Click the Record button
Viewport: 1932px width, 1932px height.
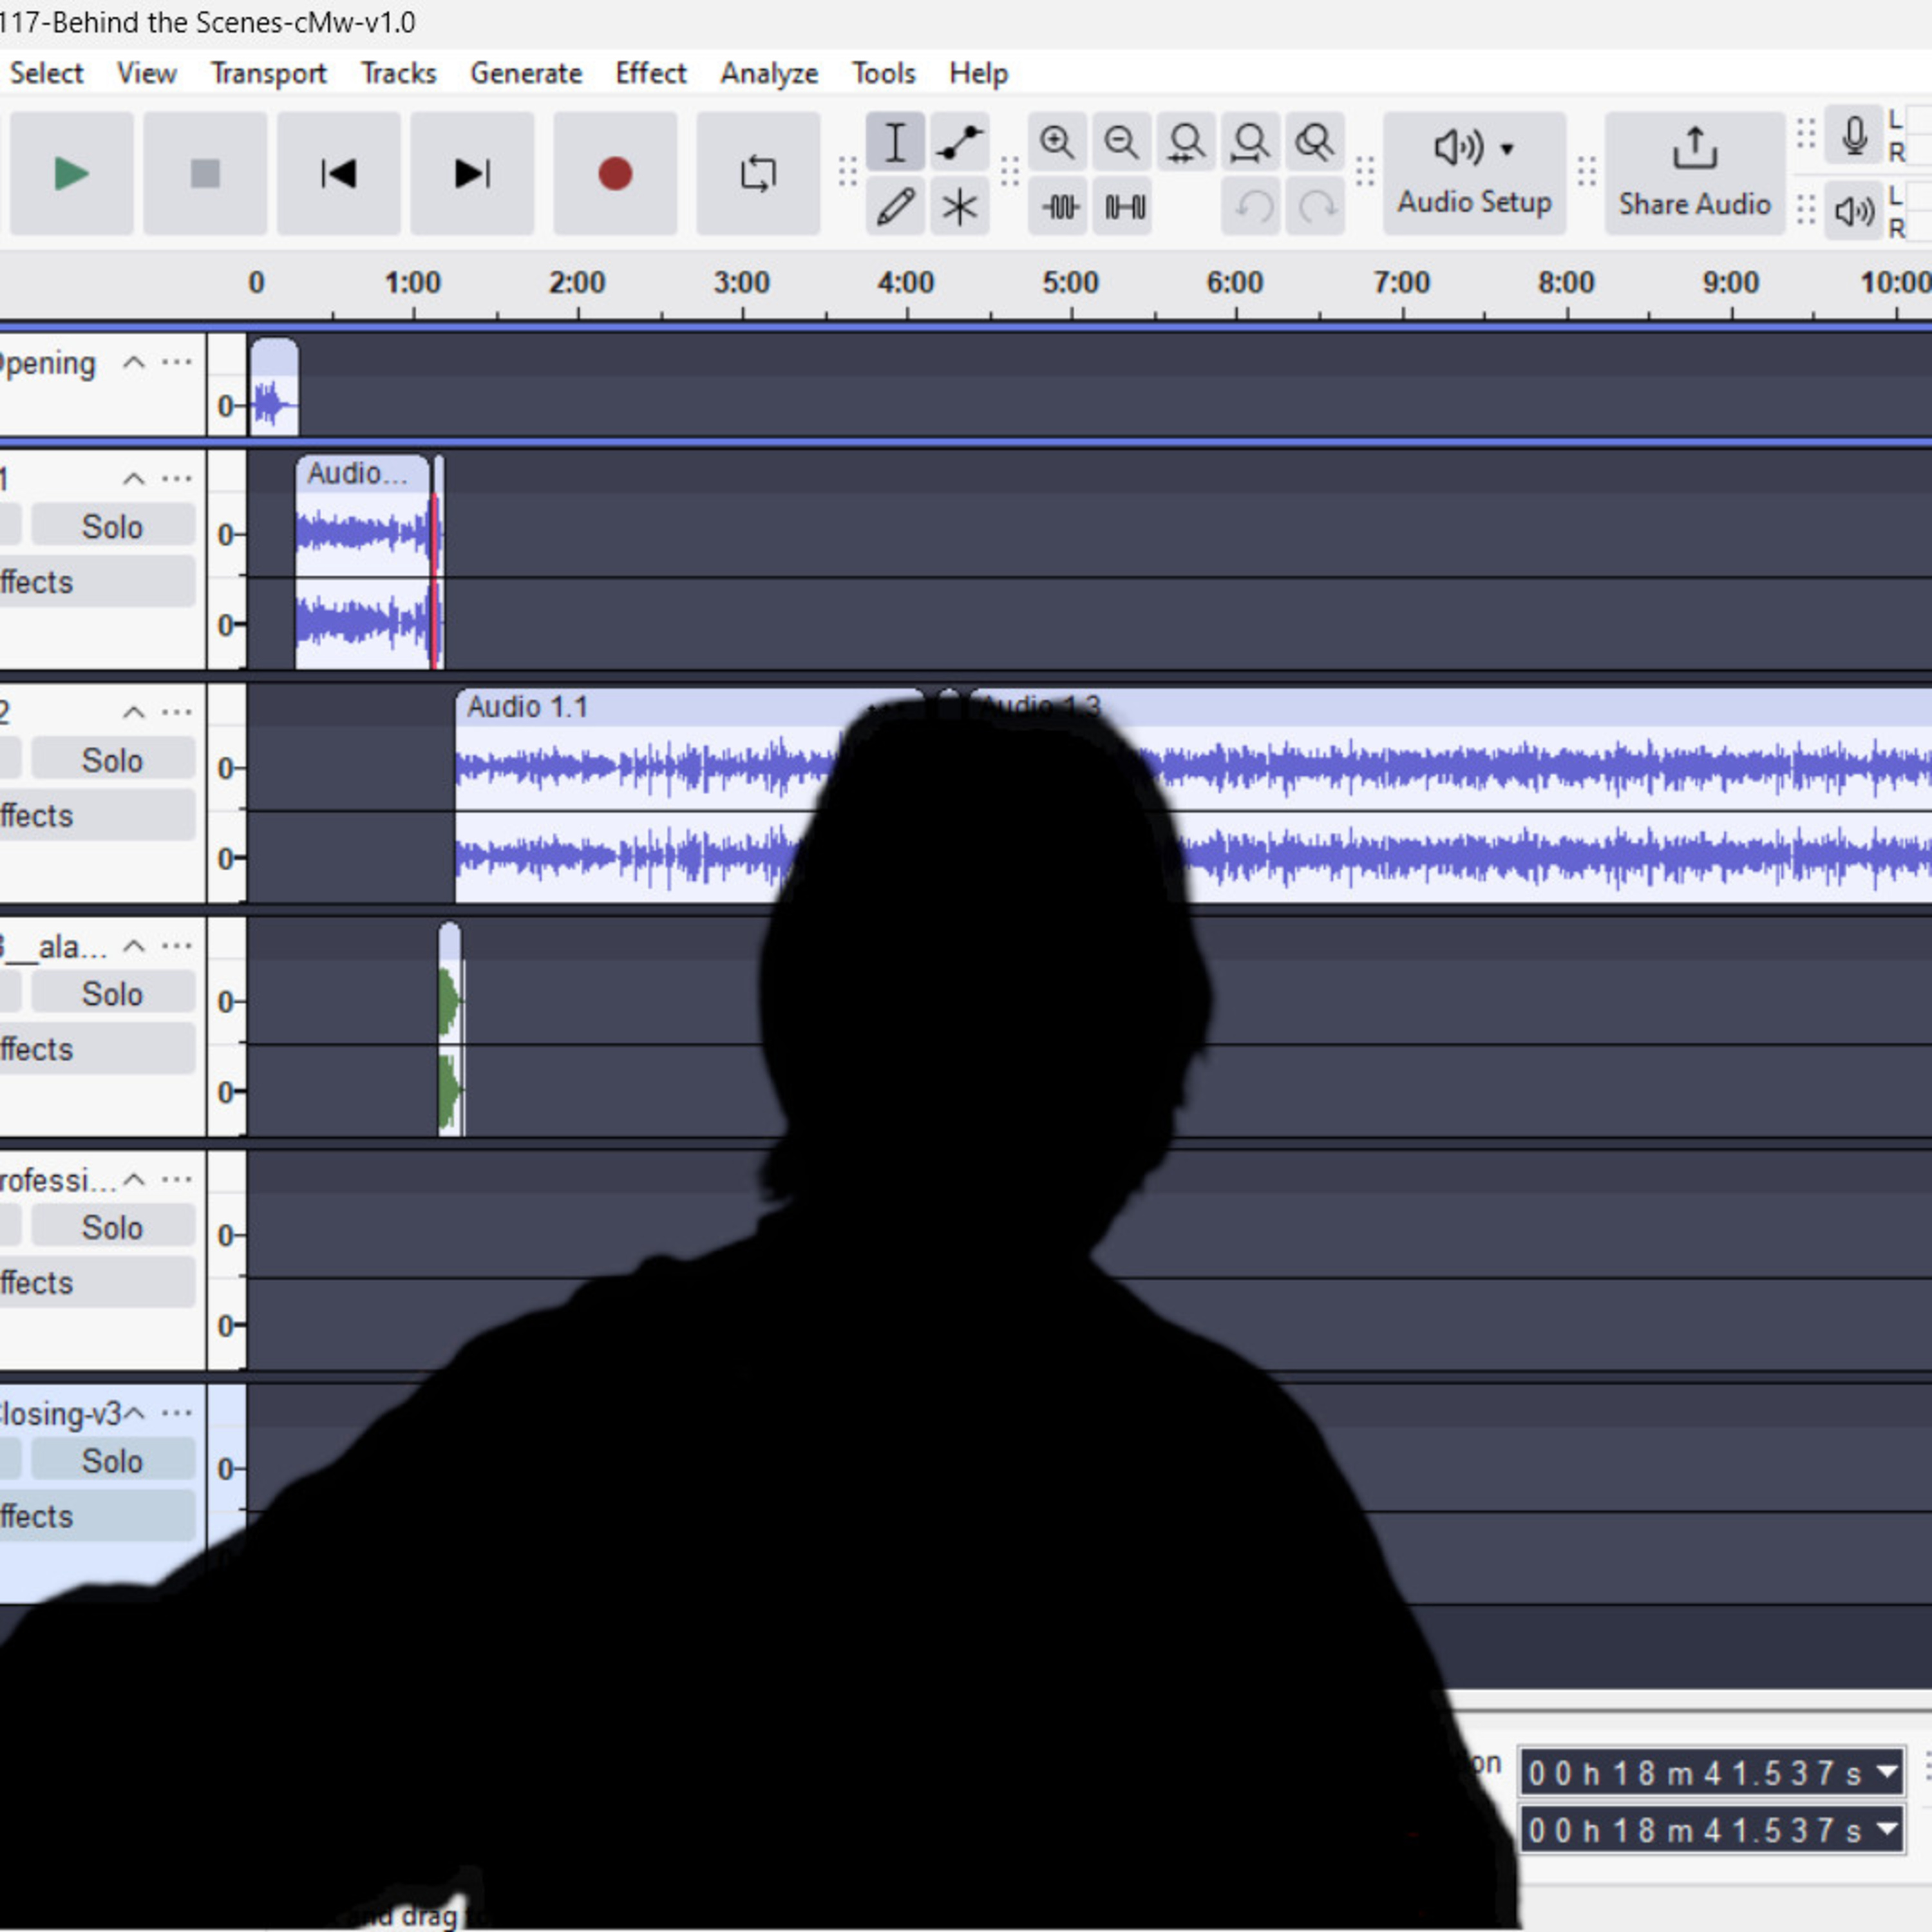pyautogui.click(x=614, y=174)
